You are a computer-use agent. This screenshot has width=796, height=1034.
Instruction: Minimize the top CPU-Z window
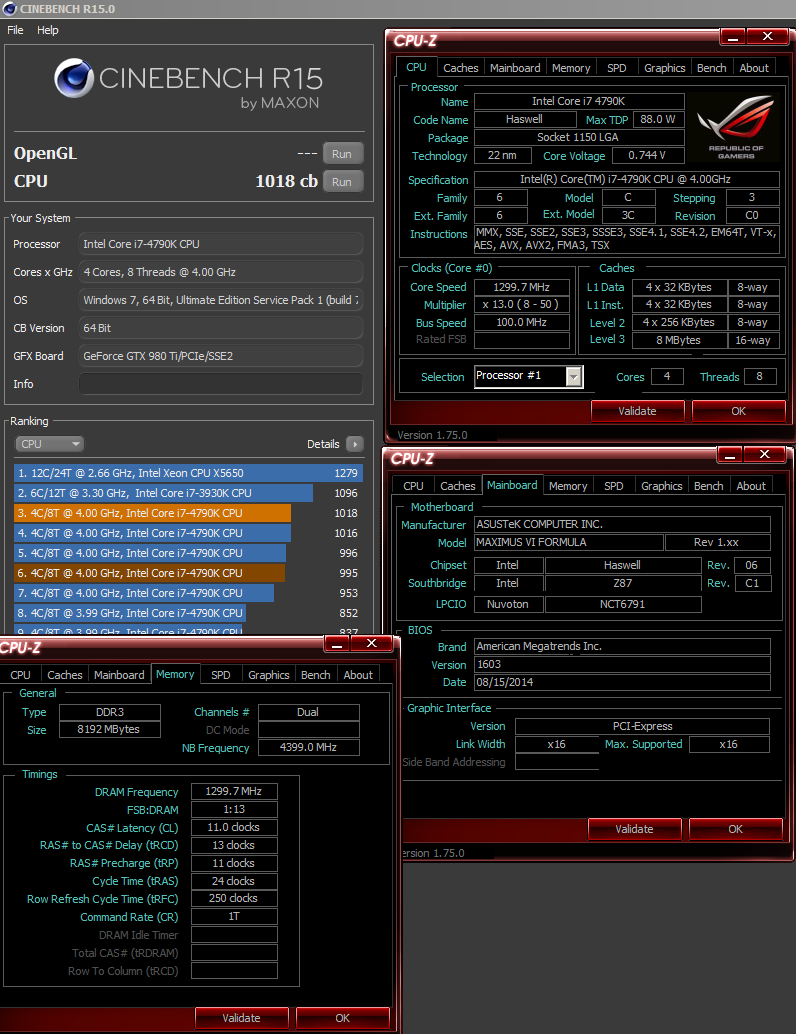[733, 37]
